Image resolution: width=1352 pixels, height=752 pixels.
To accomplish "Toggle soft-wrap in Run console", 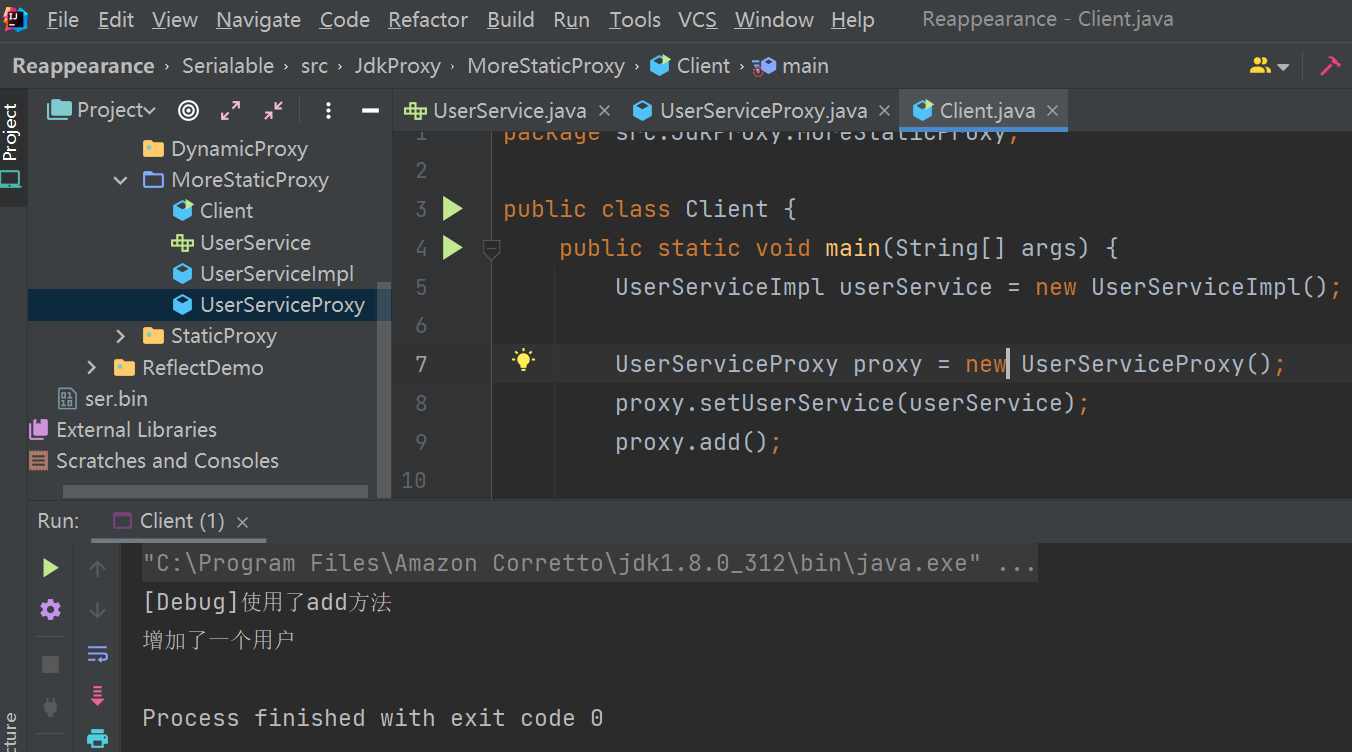I will tap(97, 654).
